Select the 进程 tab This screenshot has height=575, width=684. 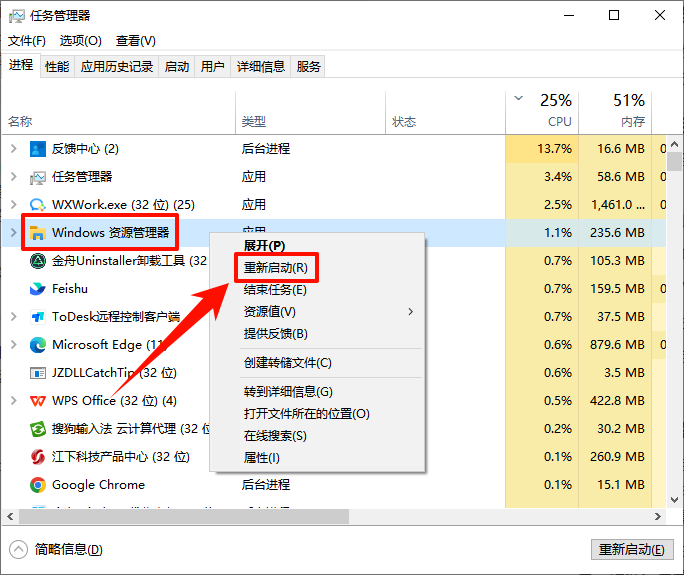21,65
